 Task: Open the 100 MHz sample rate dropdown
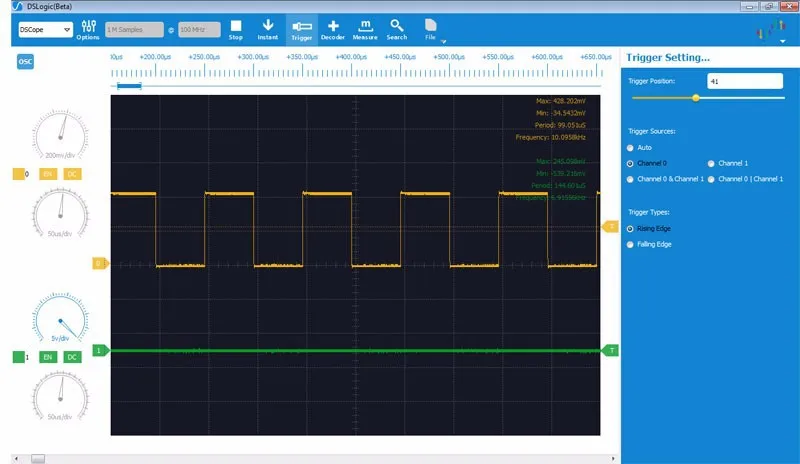[199, 30]
